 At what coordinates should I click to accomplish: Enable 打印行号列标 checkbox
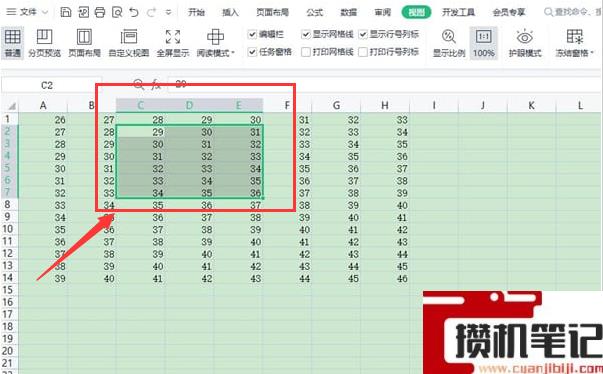pyautogui.click(x=363, y=52)
